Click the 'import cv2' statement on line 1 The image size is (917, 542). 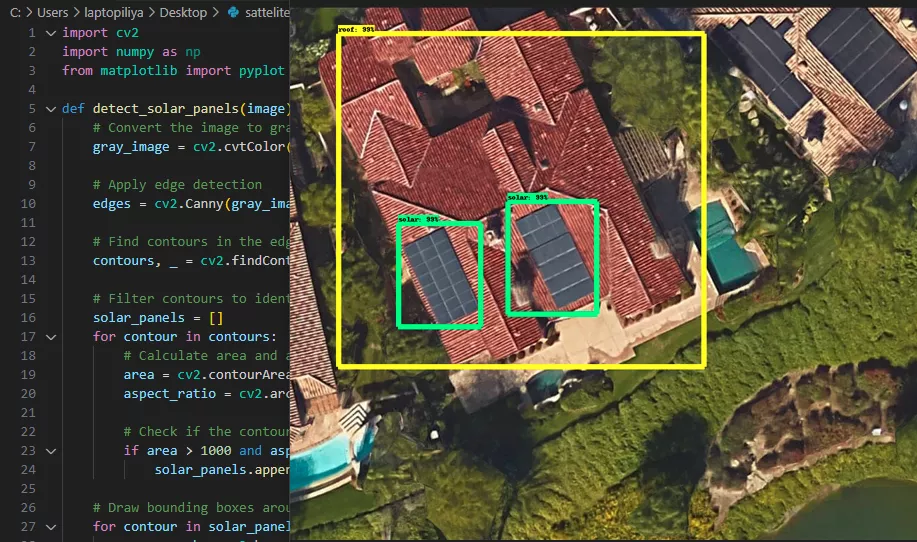point(100,33)
